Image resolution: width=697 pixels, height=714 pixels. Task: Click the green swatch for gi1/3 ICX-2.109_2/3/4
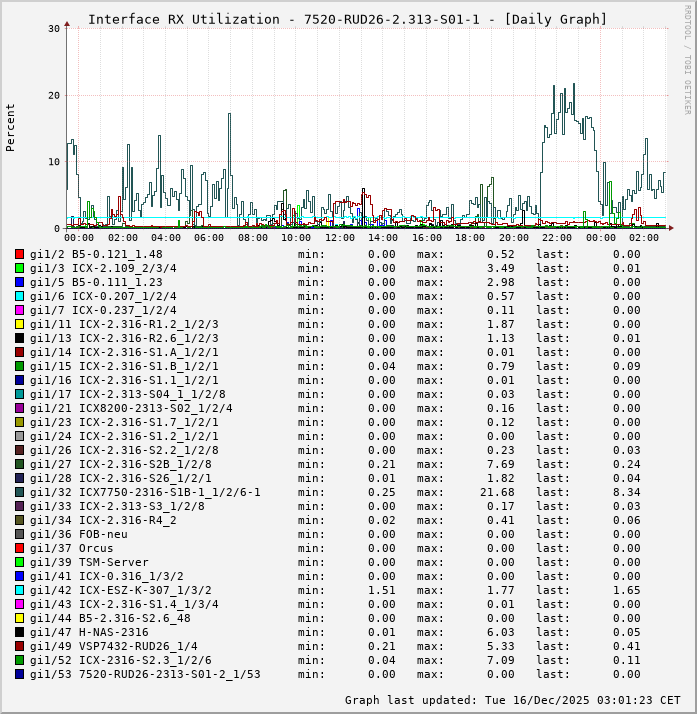click(x=19, y=268)
